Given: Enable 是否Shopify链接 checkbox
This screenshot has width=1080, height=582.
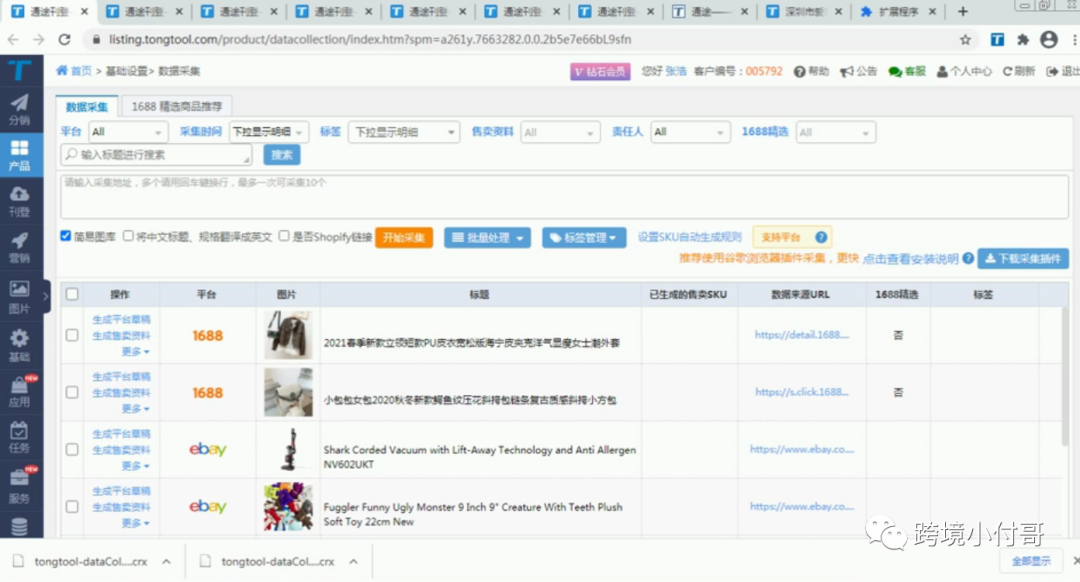Looking at the screenshot, I should [284, 237].
